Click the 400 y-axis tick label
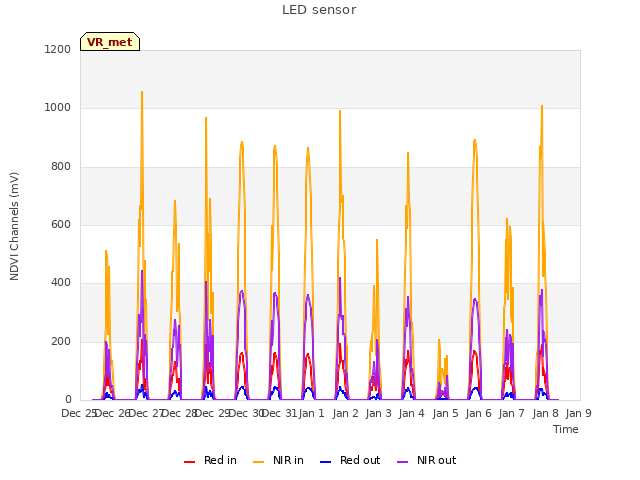This screenshot has width=640, height=480. coord(61,282)
